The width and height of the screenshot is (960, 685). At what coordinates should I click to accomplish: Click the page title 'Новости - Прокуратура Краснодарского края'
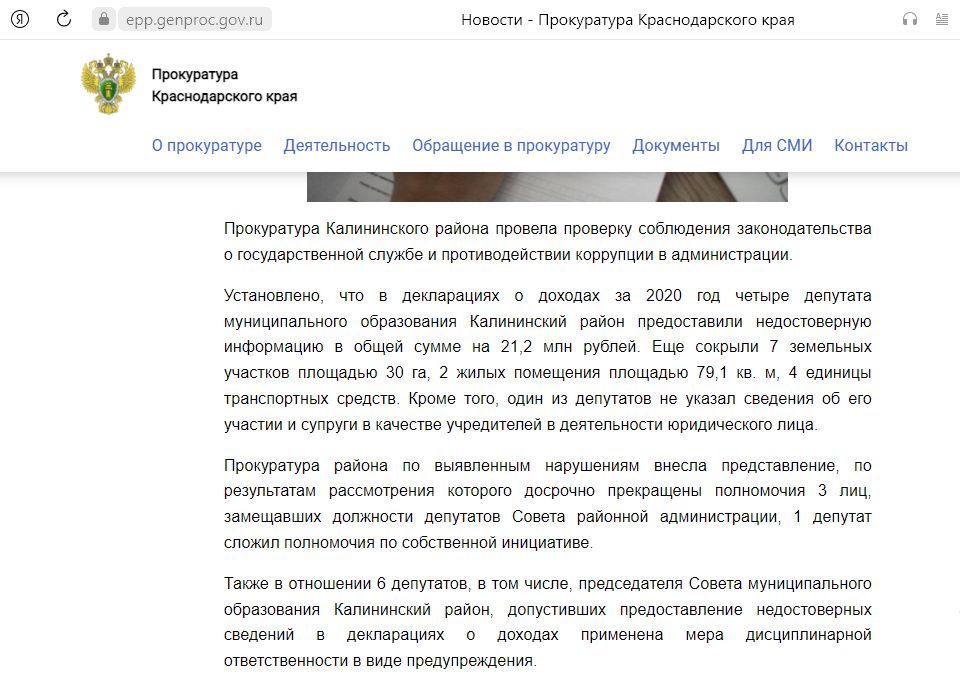point(627,19)
